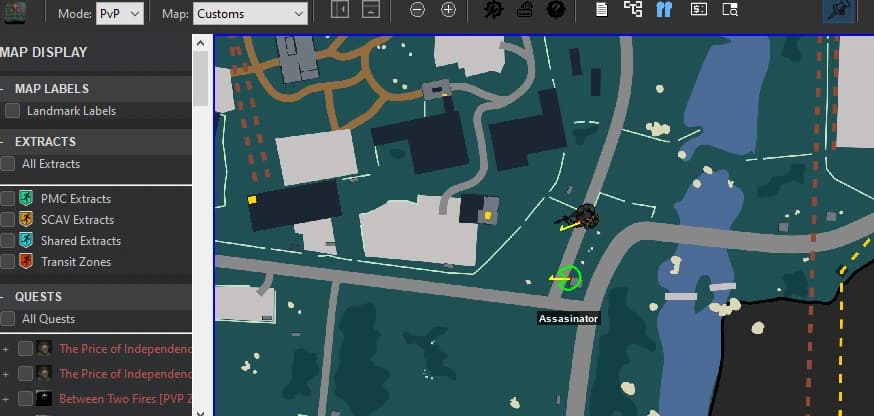
Task: Collapse the QUESTS section
Action: [x=3, y=297]
